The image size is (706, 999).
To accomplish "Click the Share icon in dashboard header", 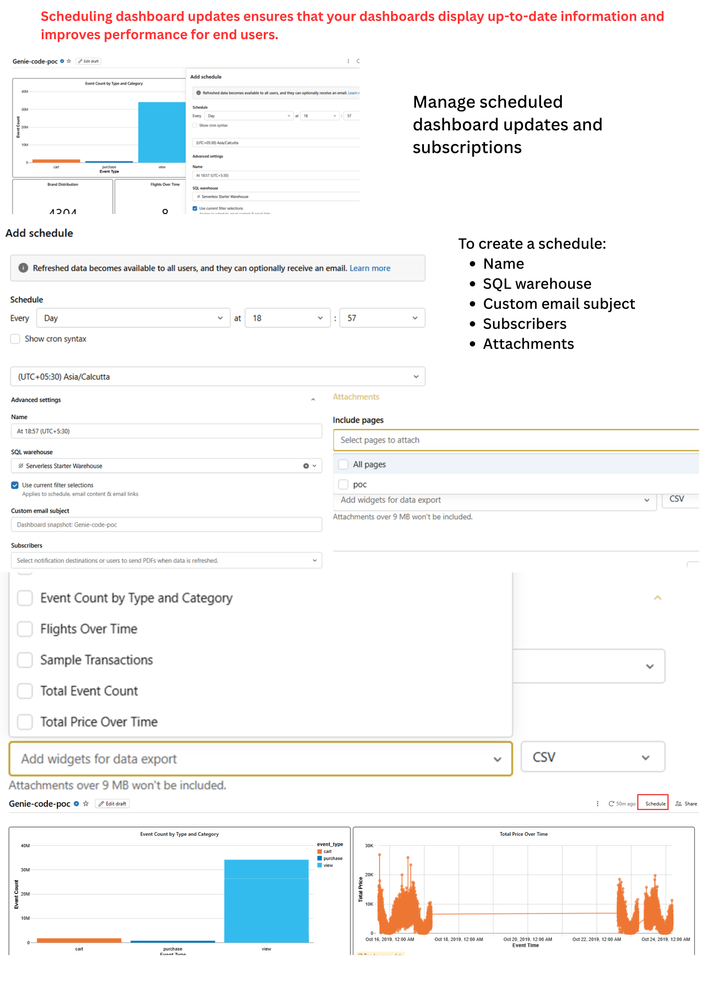I will tap(679, 804).
